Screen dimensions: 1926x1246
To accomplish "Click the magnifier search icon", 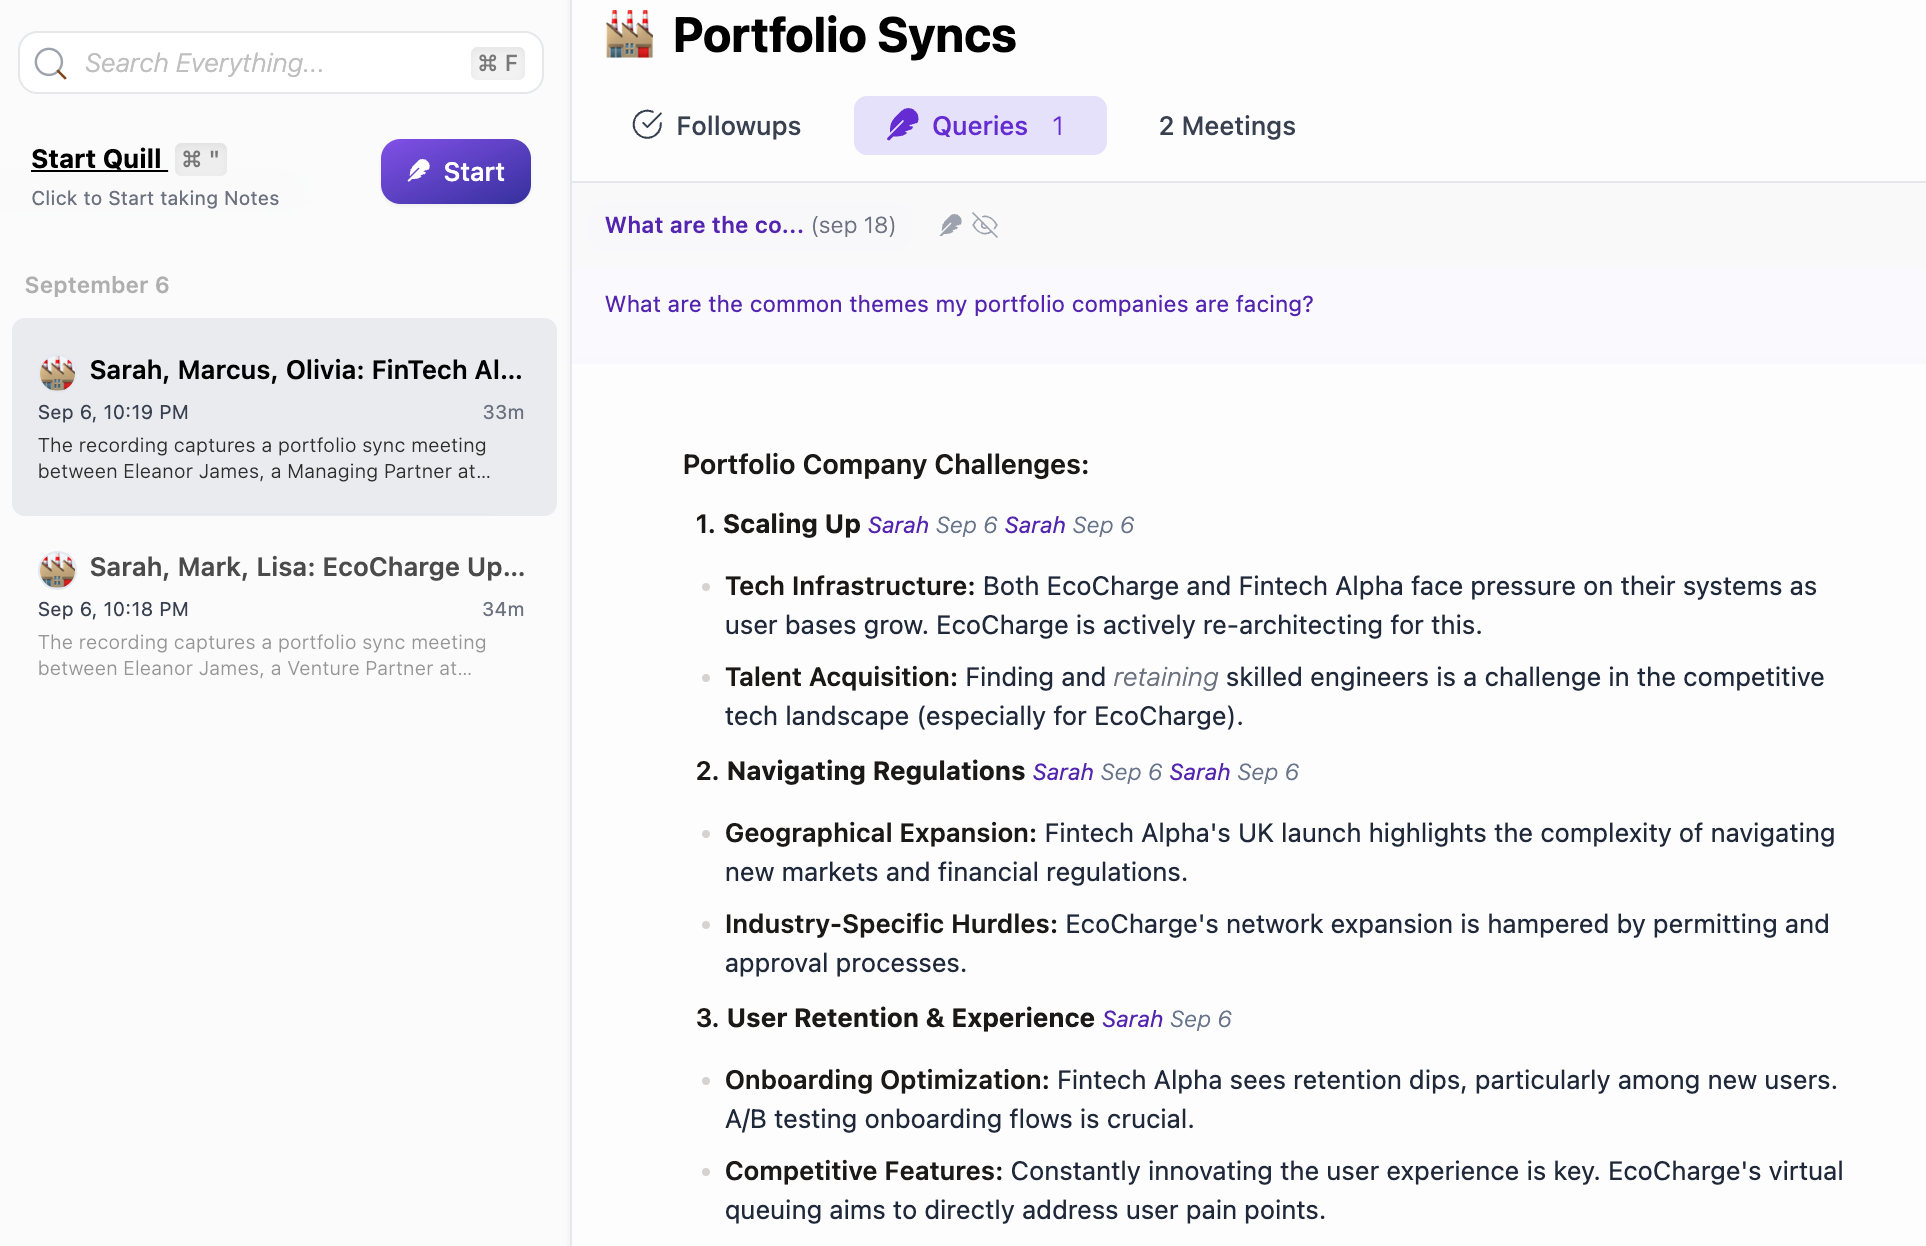I will 50,64.
